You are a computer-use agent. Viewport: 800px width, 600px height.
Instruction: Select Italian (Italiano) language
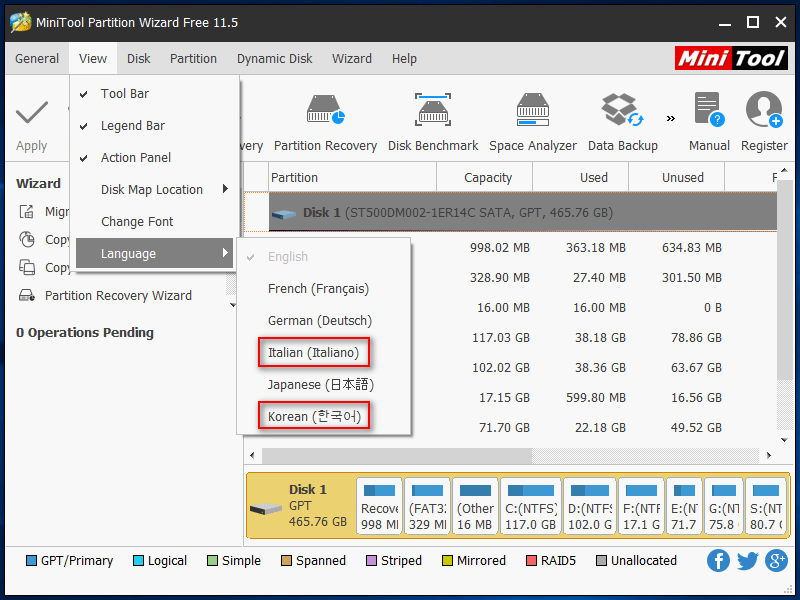tap(313, 353)
